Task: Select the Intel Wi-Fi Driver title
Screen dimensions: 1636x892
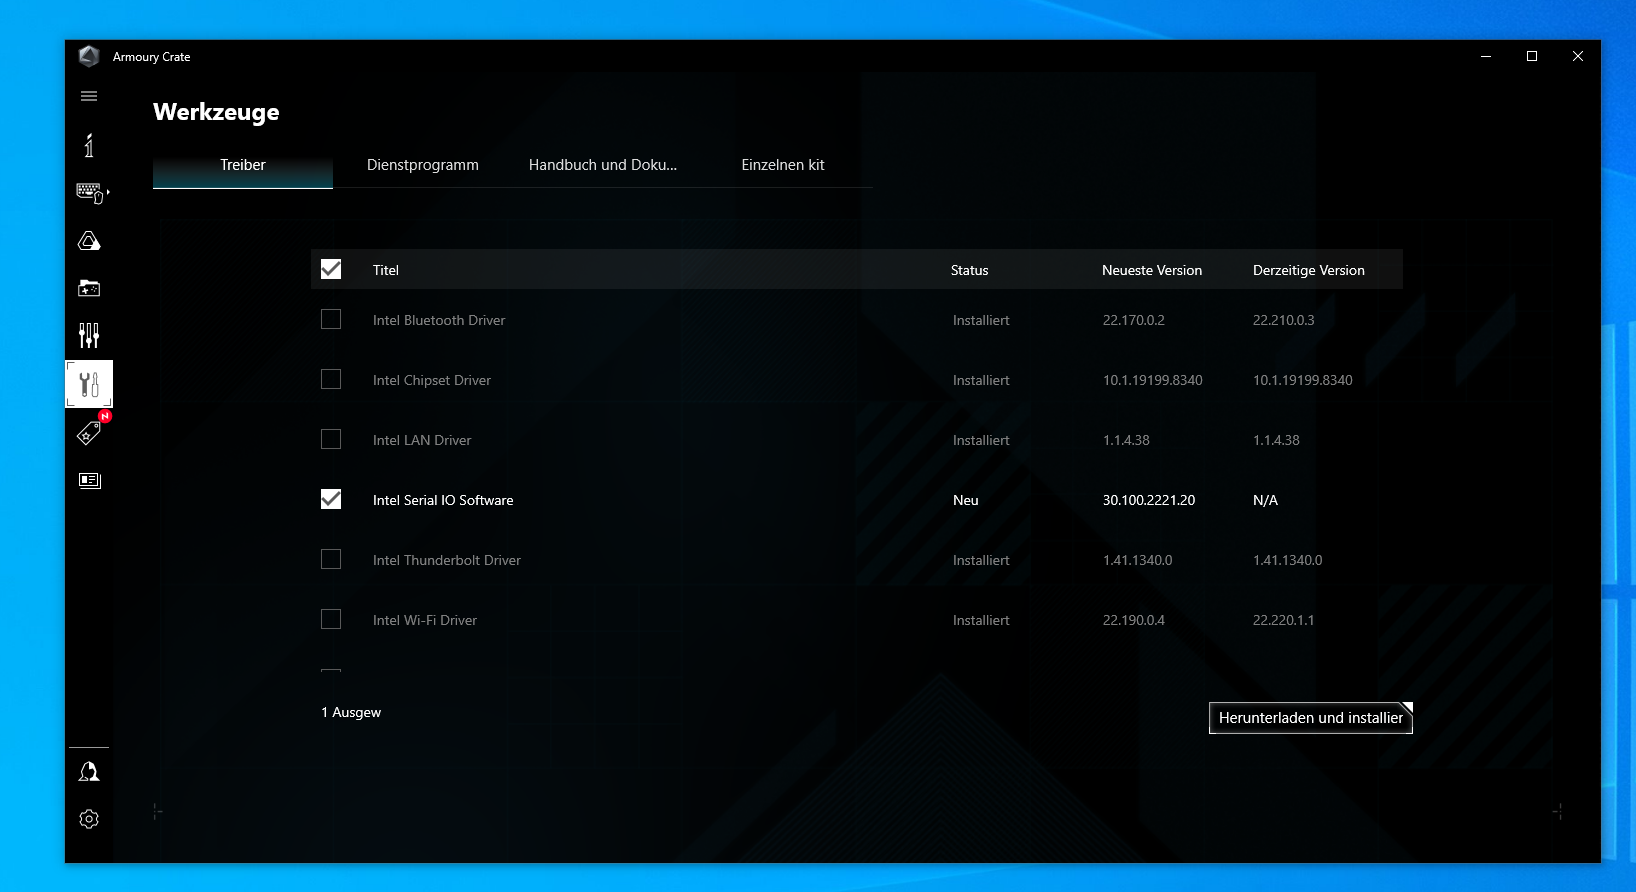Action: 425,620
